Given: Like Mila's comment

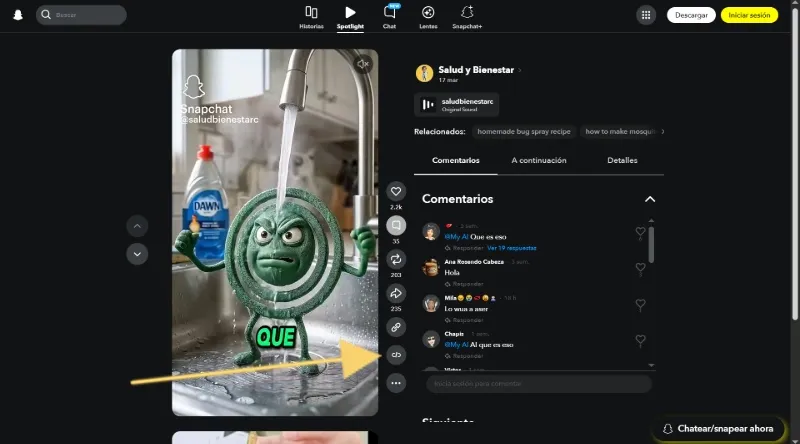Looking at the screenshot, I should [x=640, y=304].
